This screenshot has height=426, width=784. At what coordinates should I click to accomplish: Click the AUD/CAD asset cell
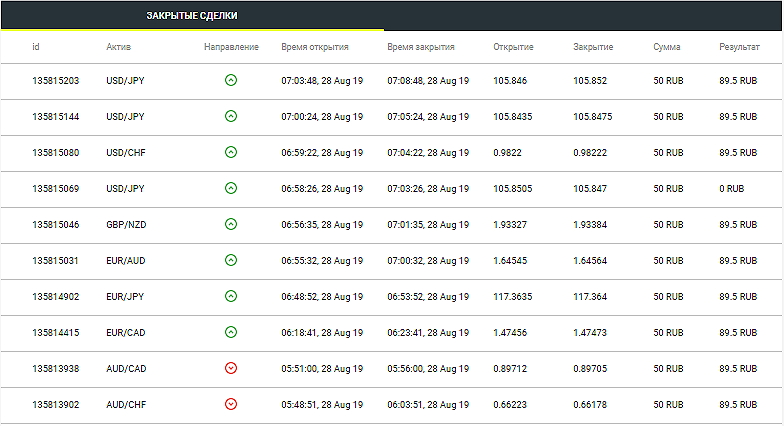(126, 368)
